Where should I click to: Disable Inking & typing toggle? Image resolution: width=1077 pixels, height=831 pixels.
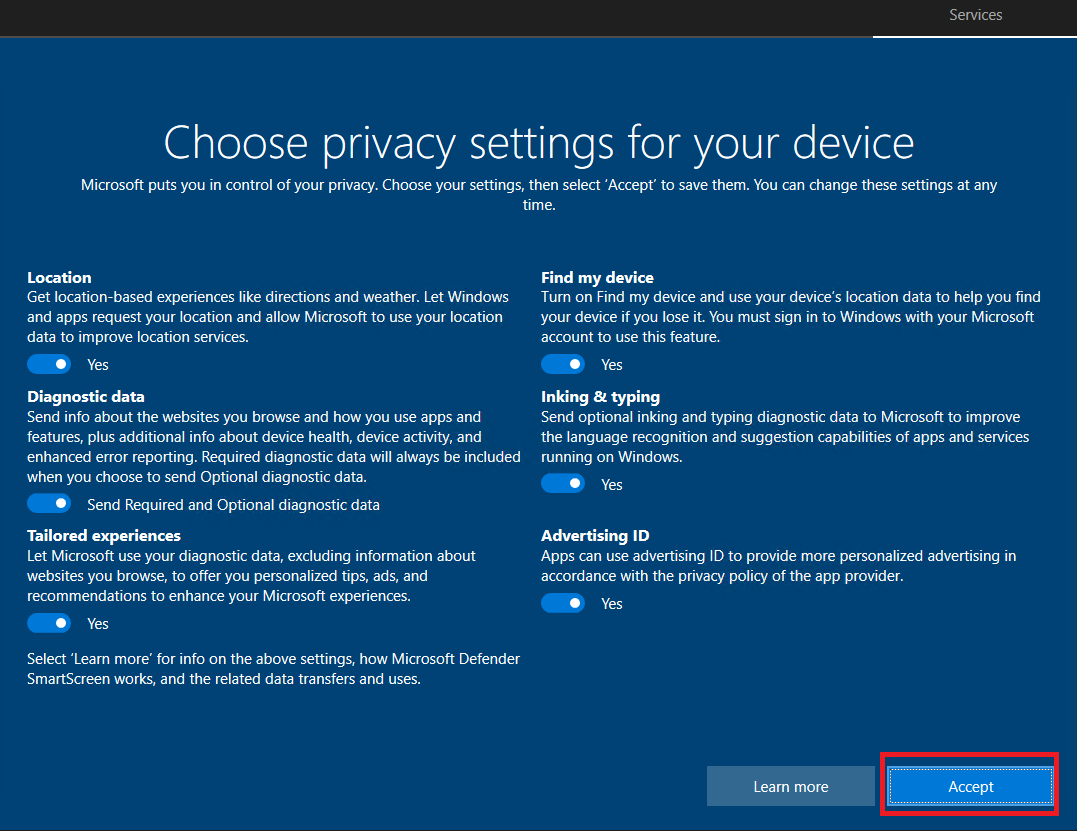point(563,484)
